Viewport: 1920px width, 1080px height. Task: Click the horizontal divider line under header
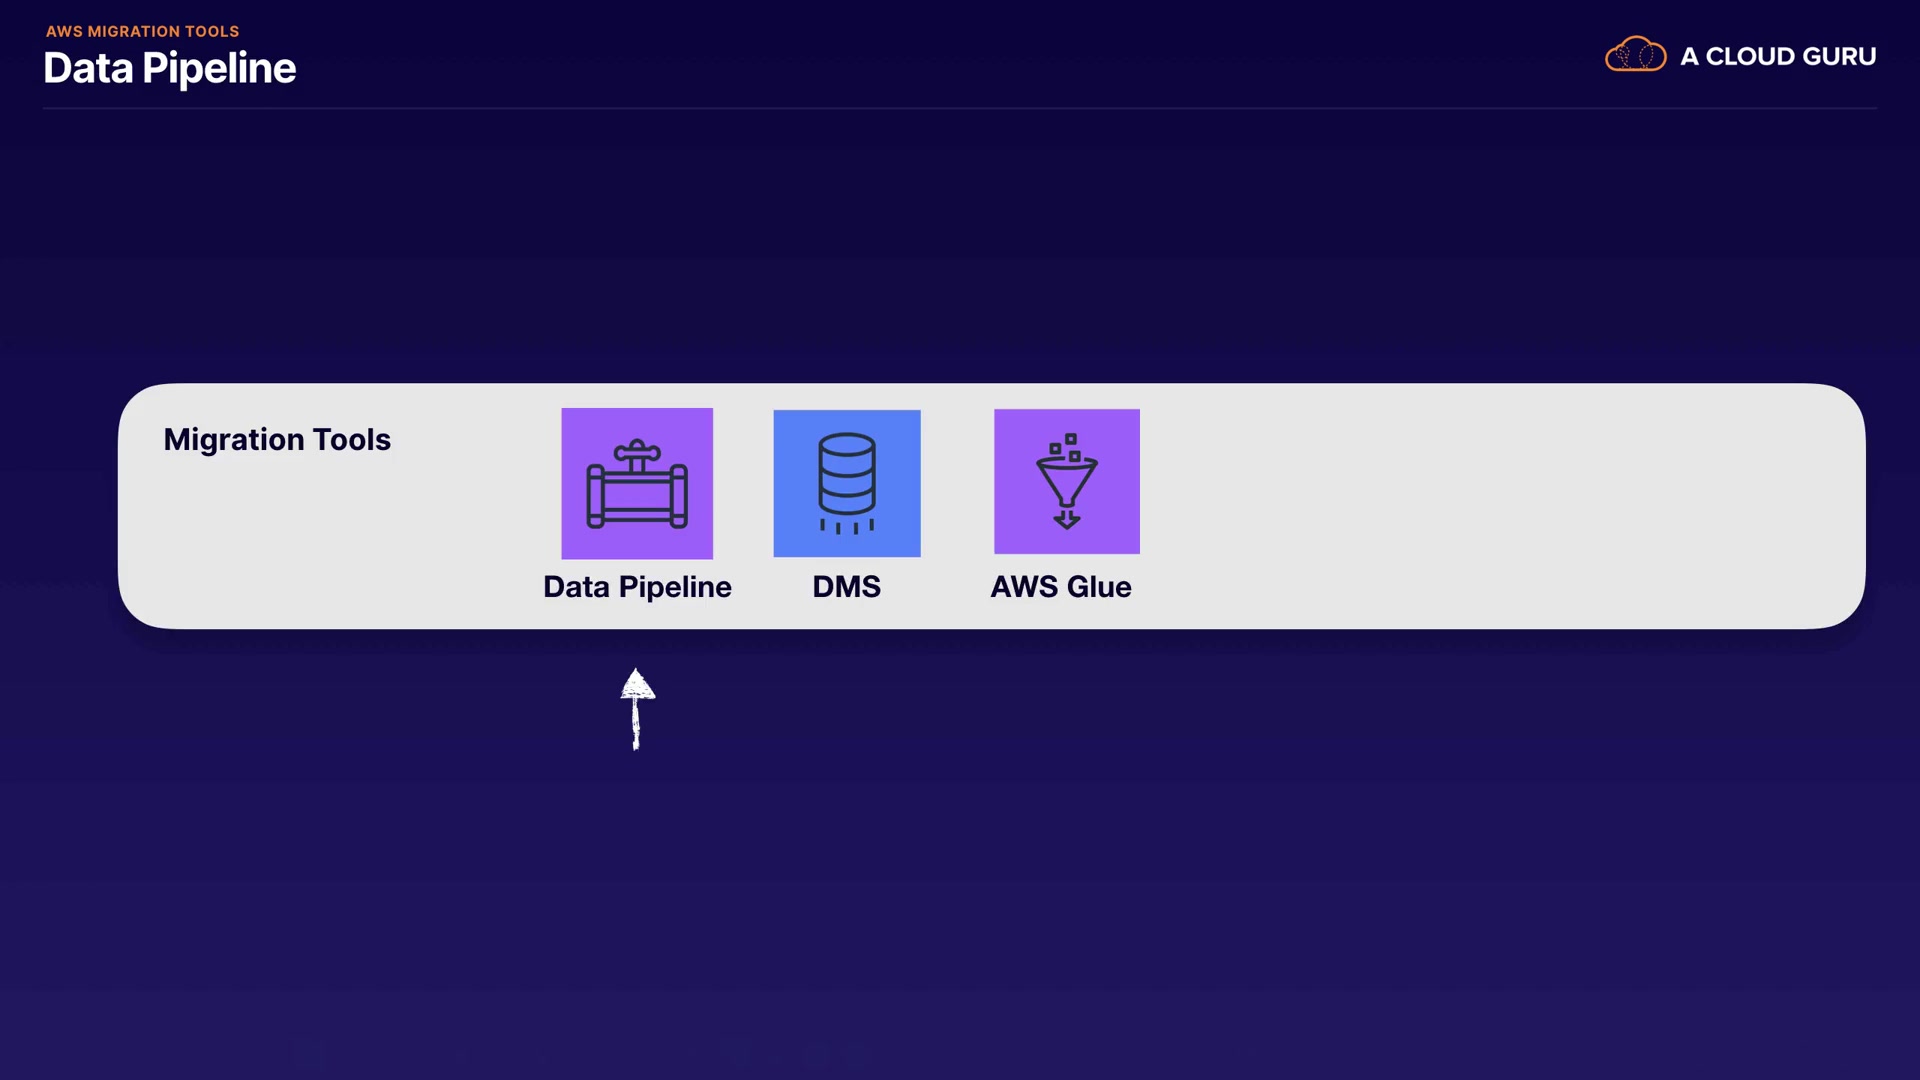tap(960, 108)
